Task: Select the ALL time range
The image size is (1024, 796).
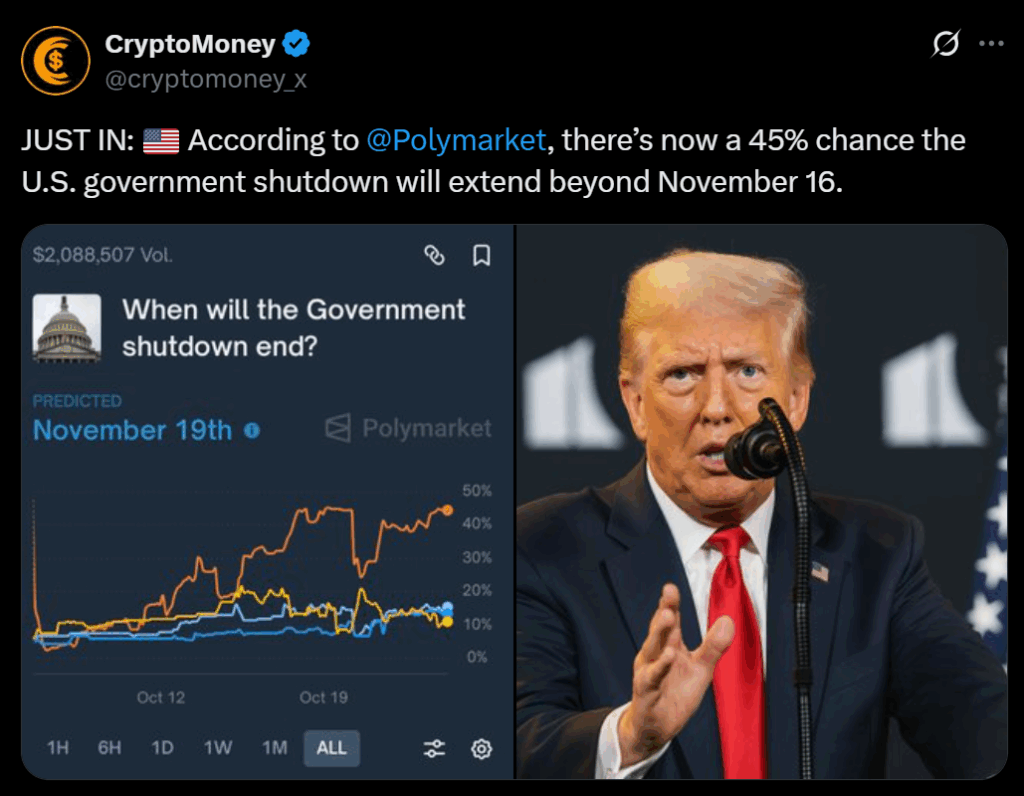Action: tap(331, 748)
